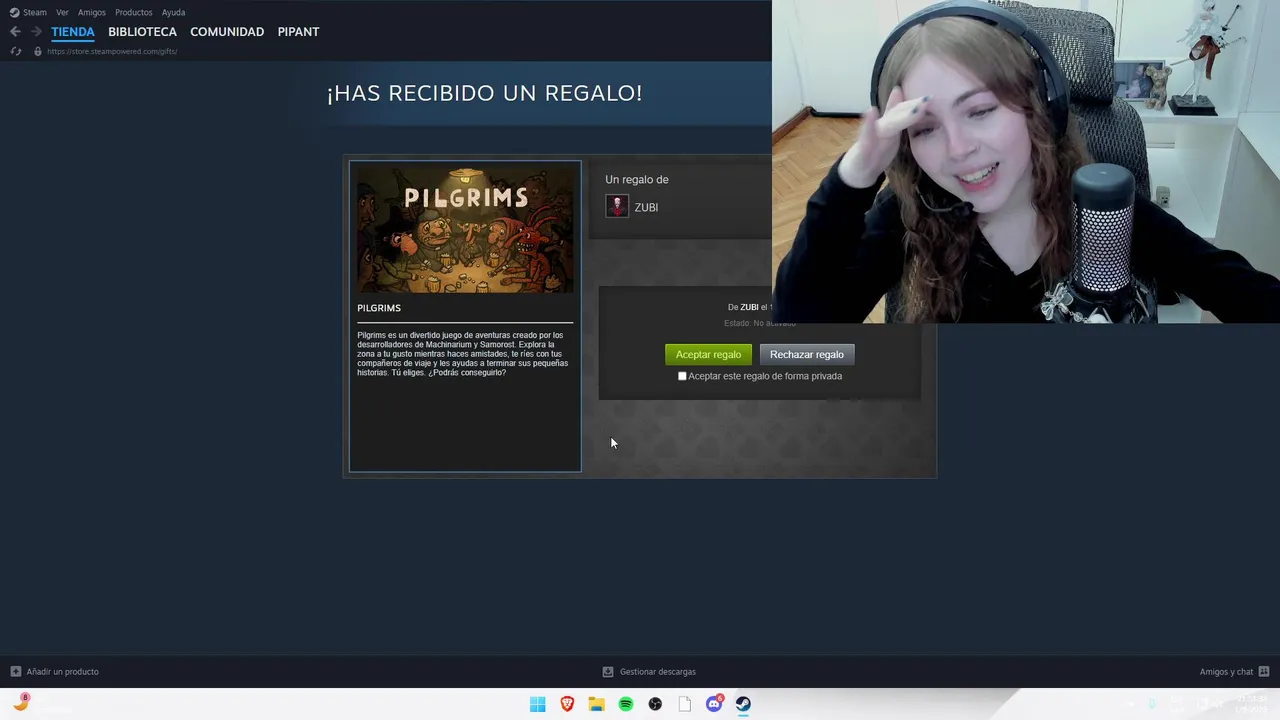Open the Amigos menu
The image size is (1280, 720).
(x=92, y=12)
